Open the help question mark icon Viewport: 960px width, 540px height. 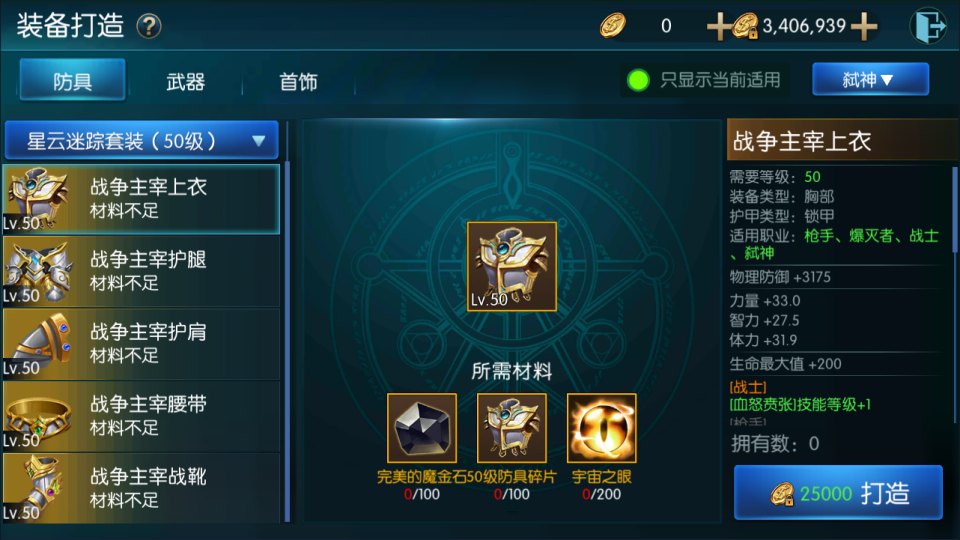click(x=149, y=26)
